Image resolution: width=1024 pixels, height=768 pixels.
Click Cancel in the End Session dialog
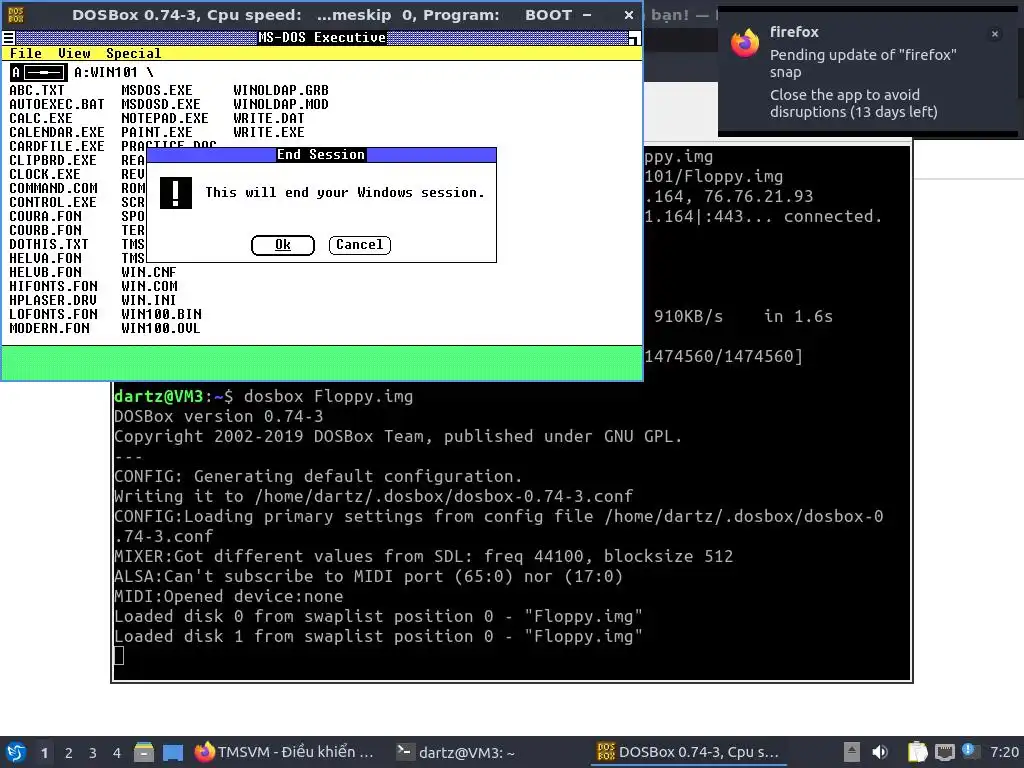click(360, 245)
